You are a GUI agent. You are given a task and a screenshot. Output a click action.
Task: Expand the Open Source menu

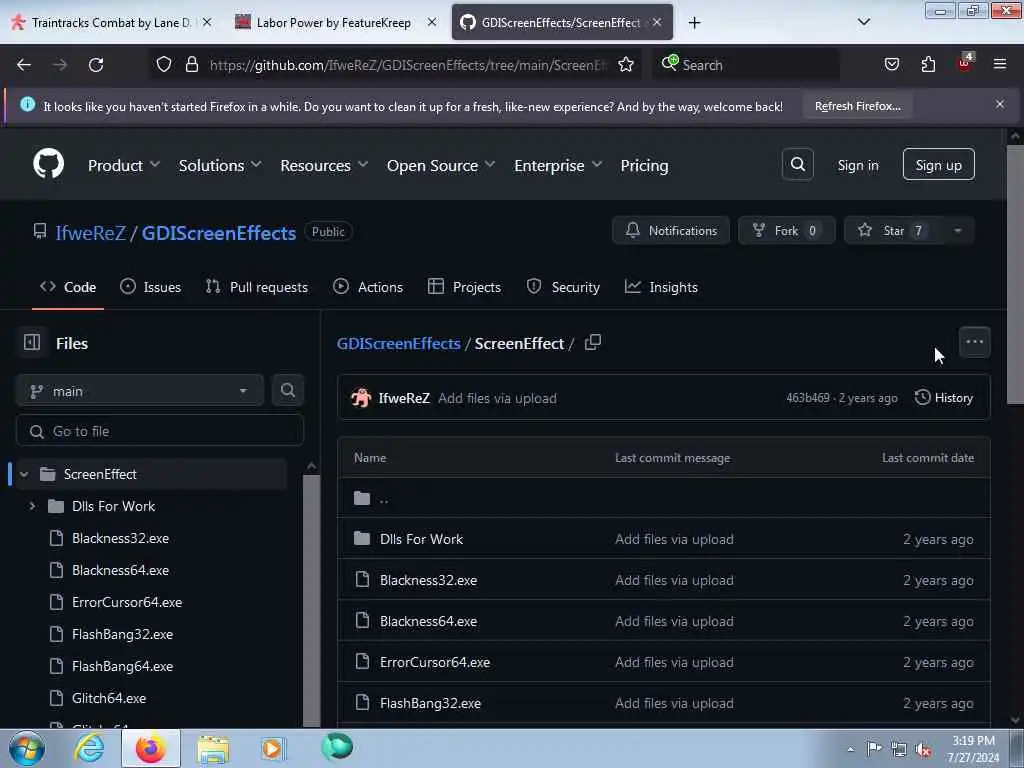tap(441, 165)
